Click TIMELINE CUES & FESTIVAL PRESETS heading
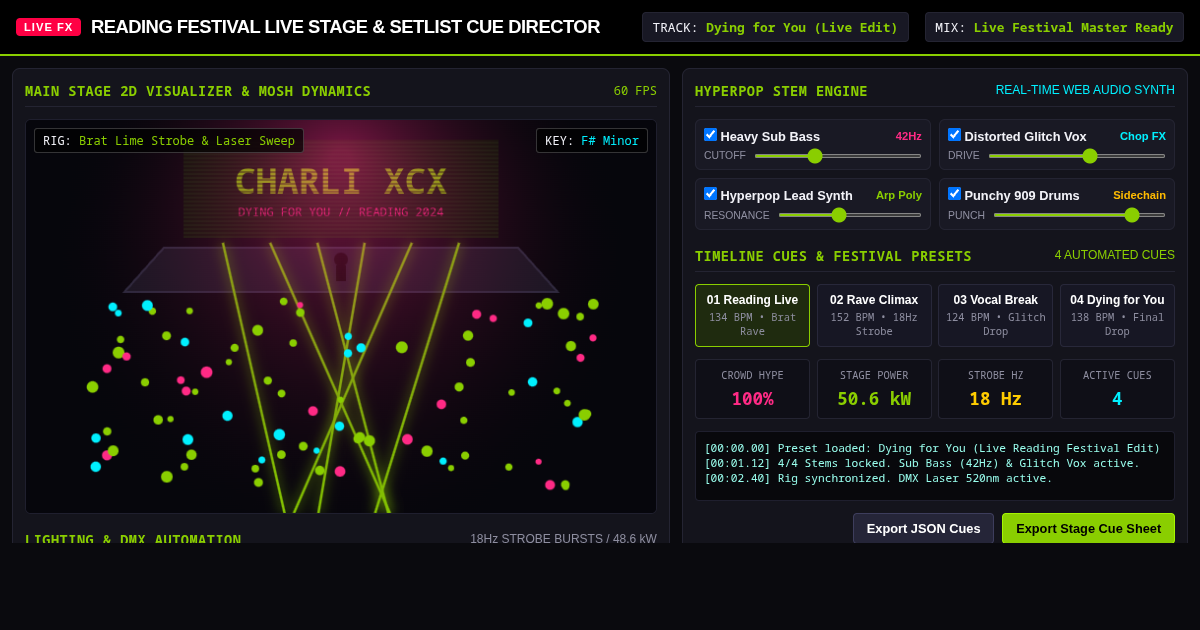Image resolution: width=1200 pixels, height=630 pixels. [x=833, y=256]
